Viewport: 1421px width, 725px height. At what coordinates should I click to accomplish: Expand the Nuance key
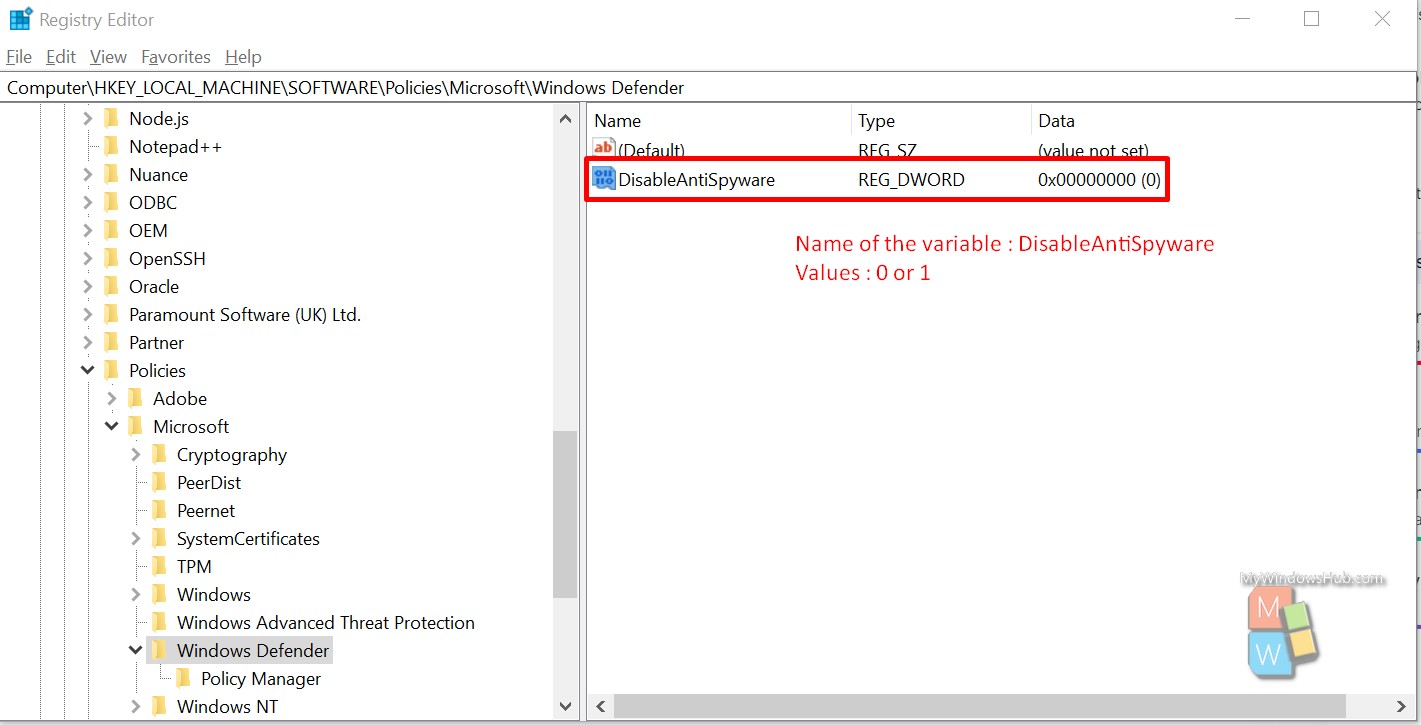[87, 174]
